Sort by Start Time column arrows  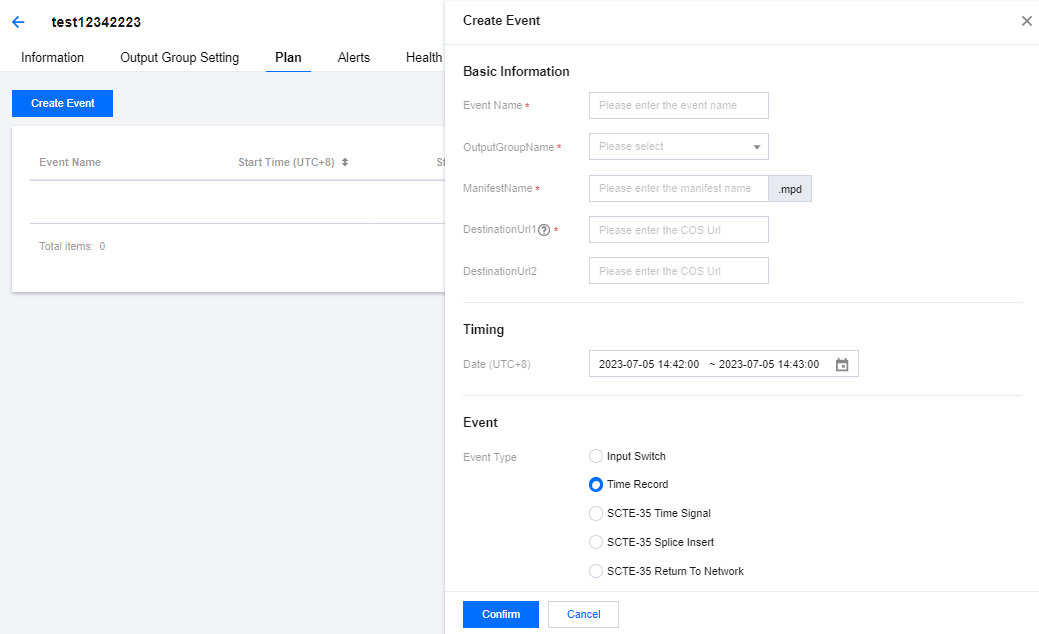(x=345, y=162)
